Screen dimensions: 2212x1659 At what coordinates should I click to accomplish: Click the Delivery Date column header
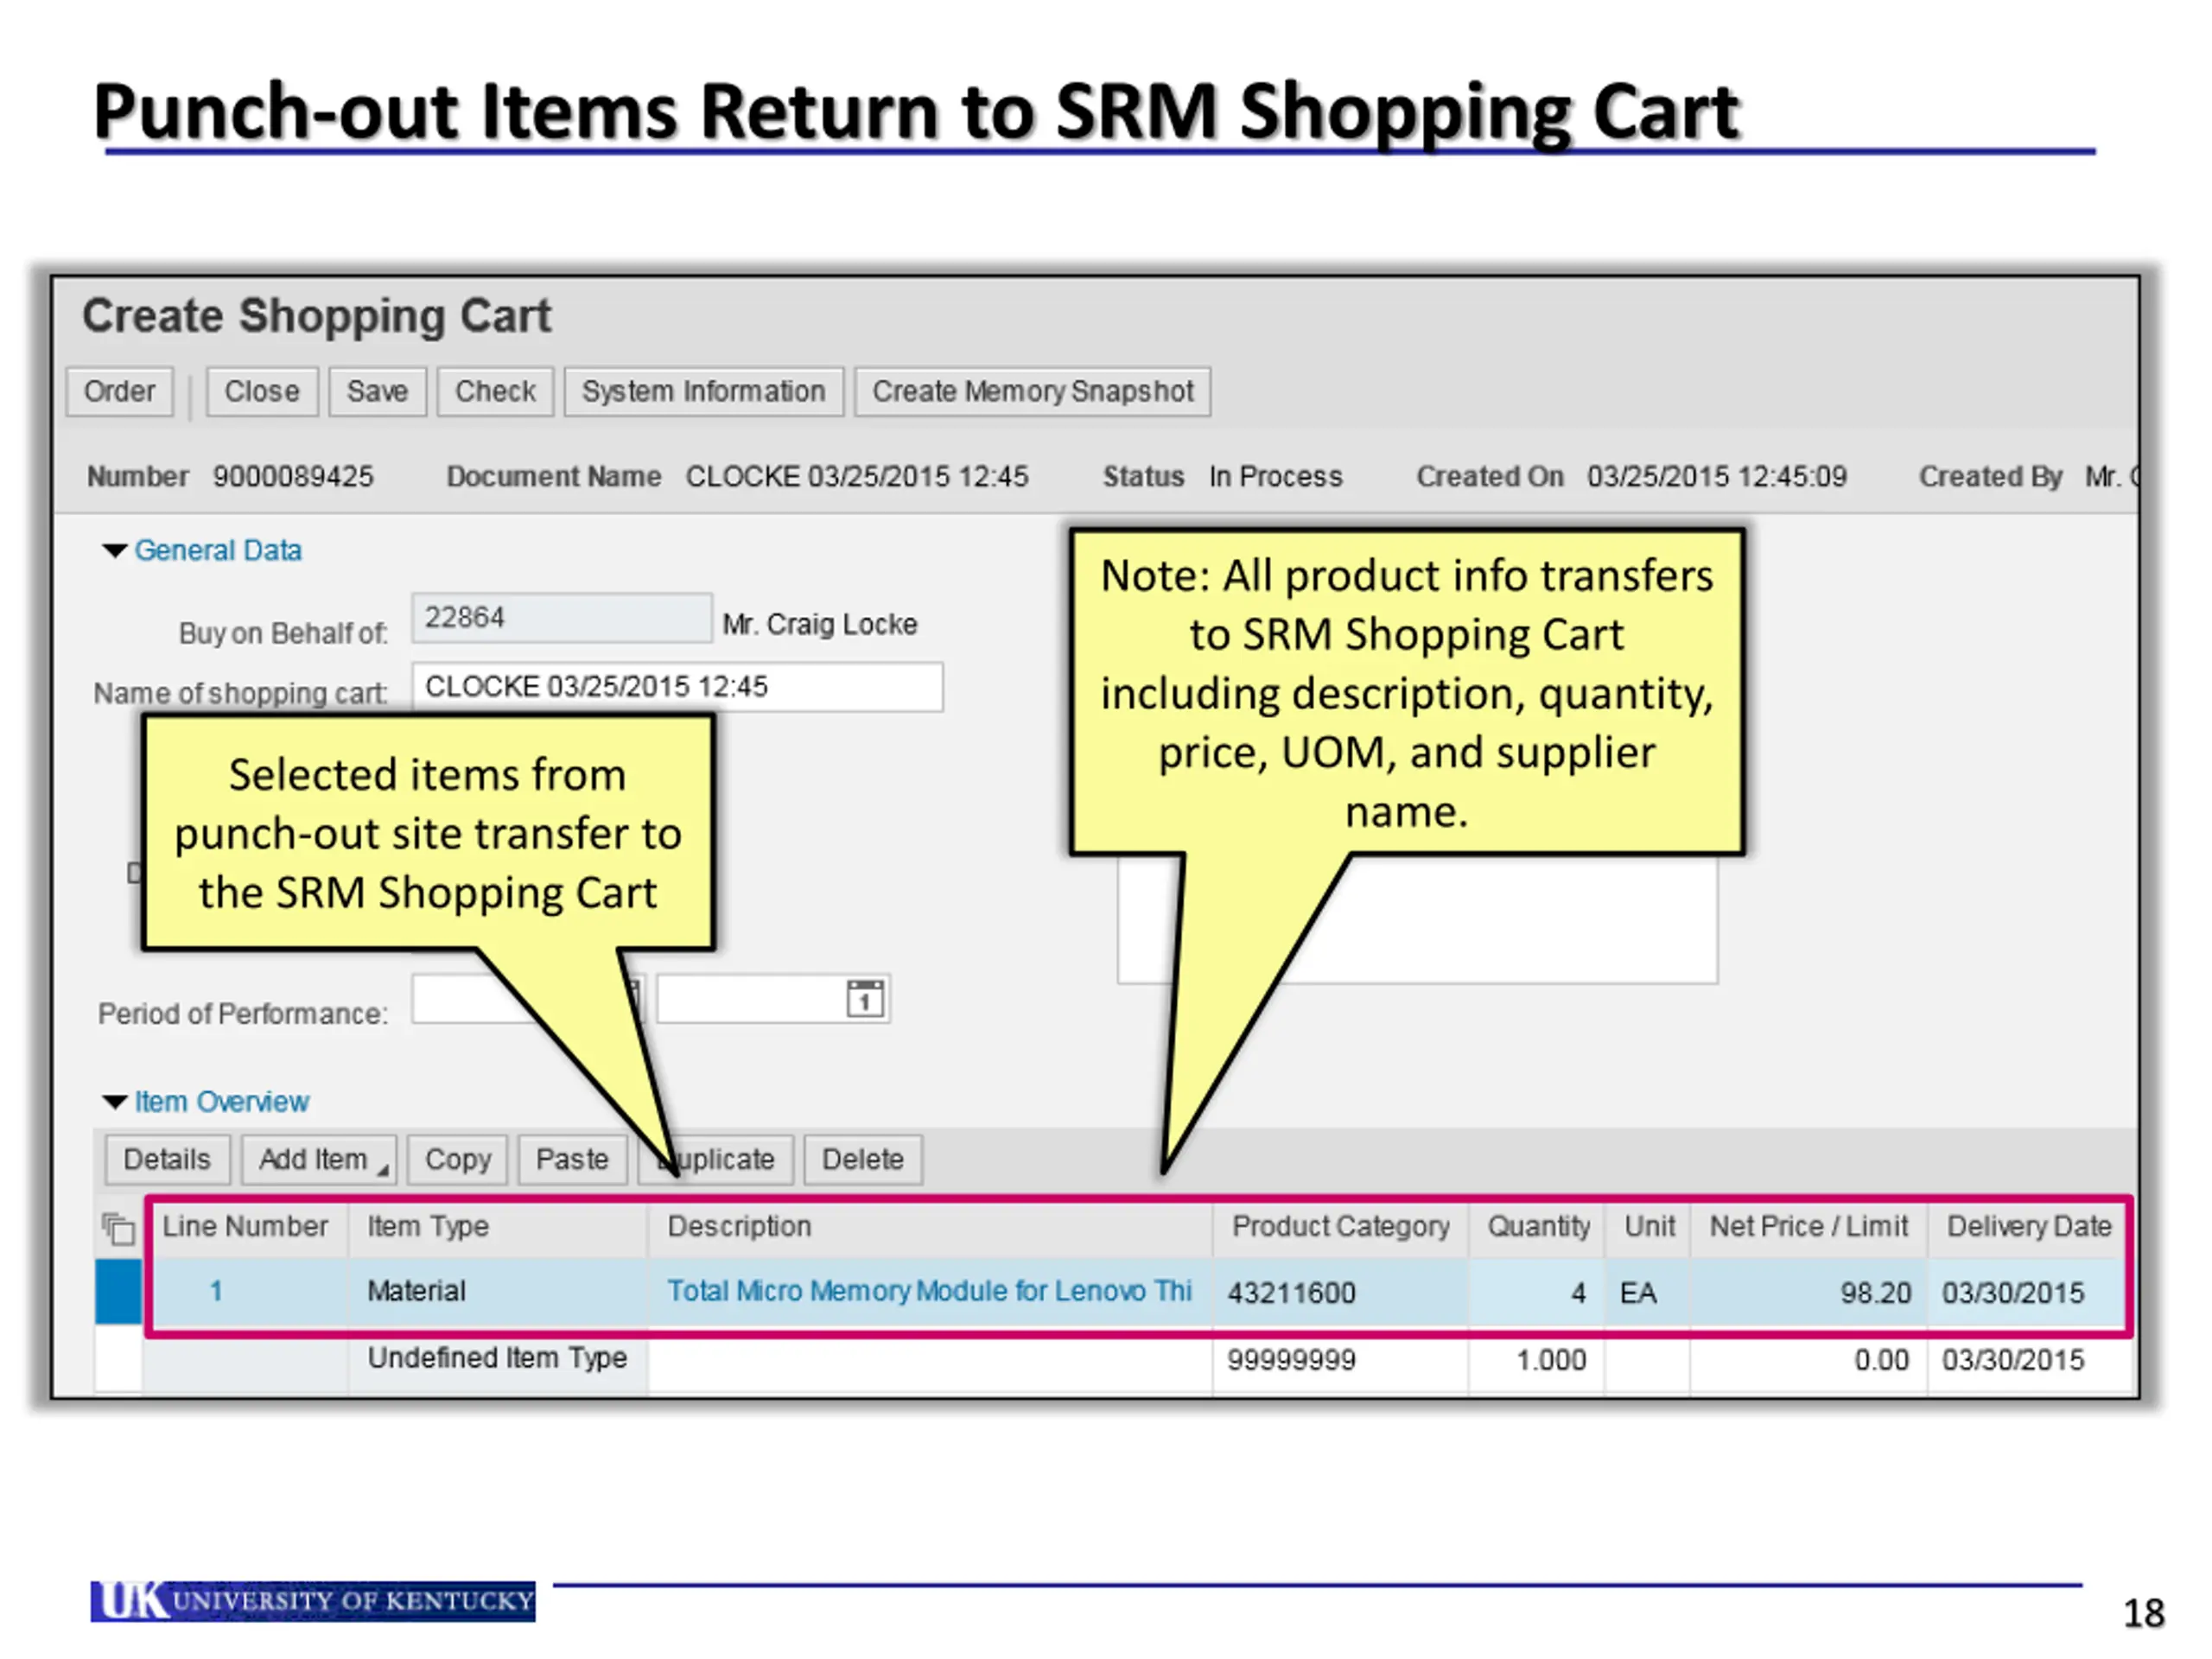coord(2028,1227)
